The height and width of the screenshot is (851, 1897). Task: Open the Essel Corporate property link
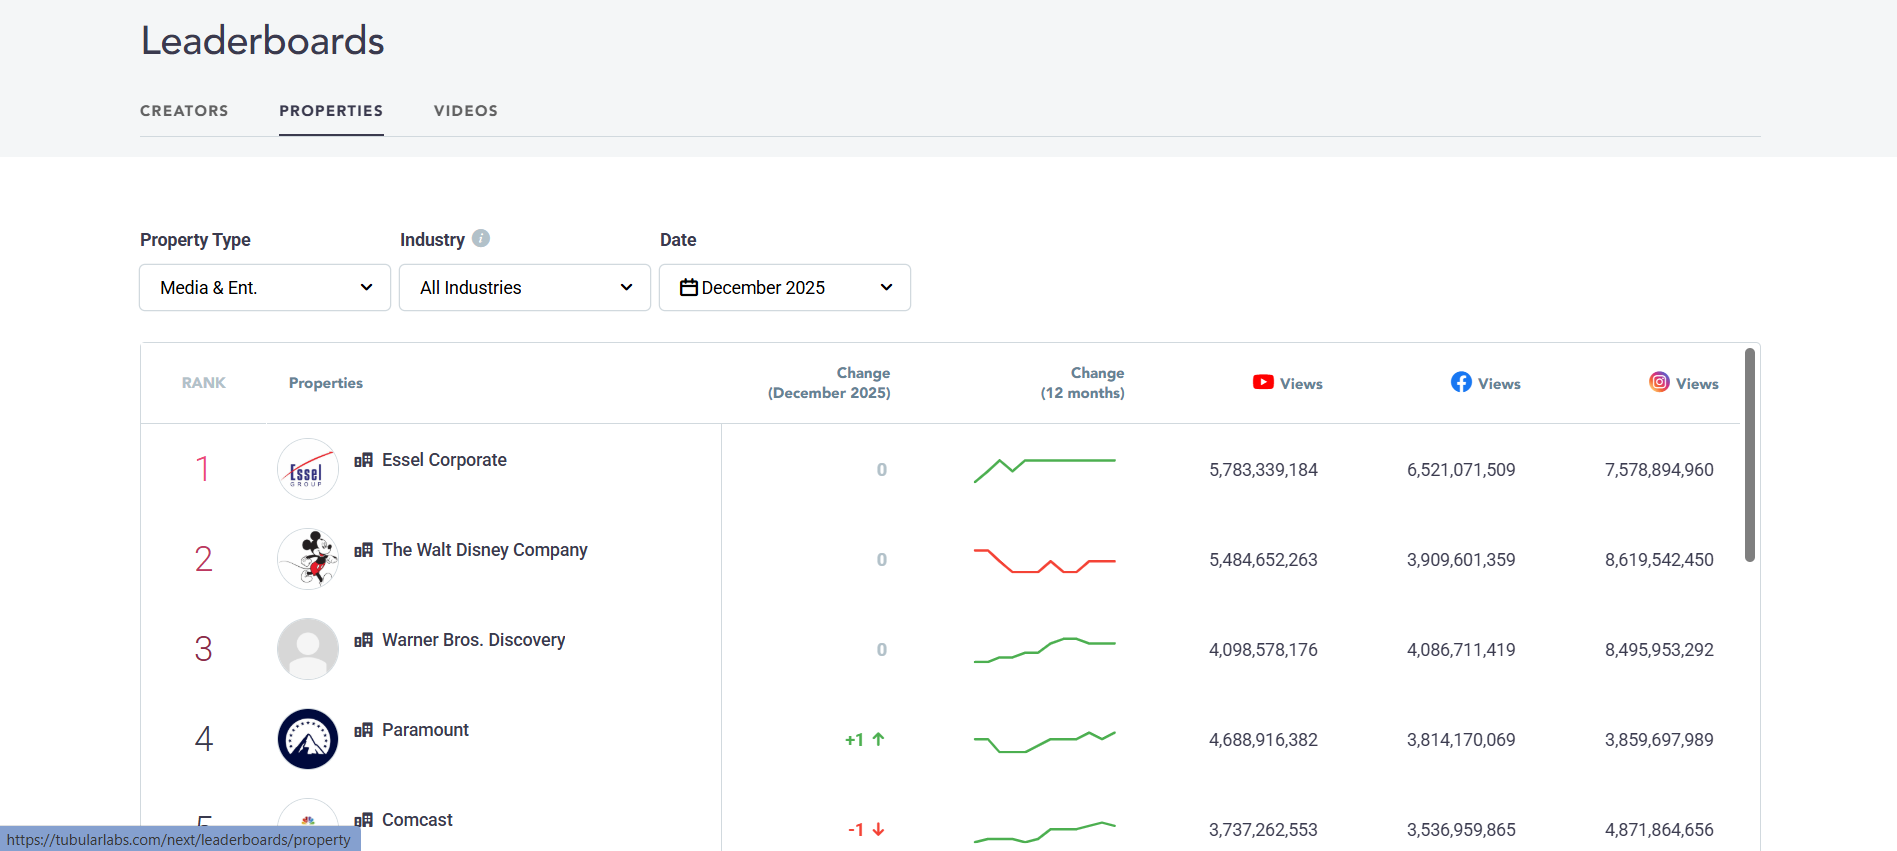[444, 460]
